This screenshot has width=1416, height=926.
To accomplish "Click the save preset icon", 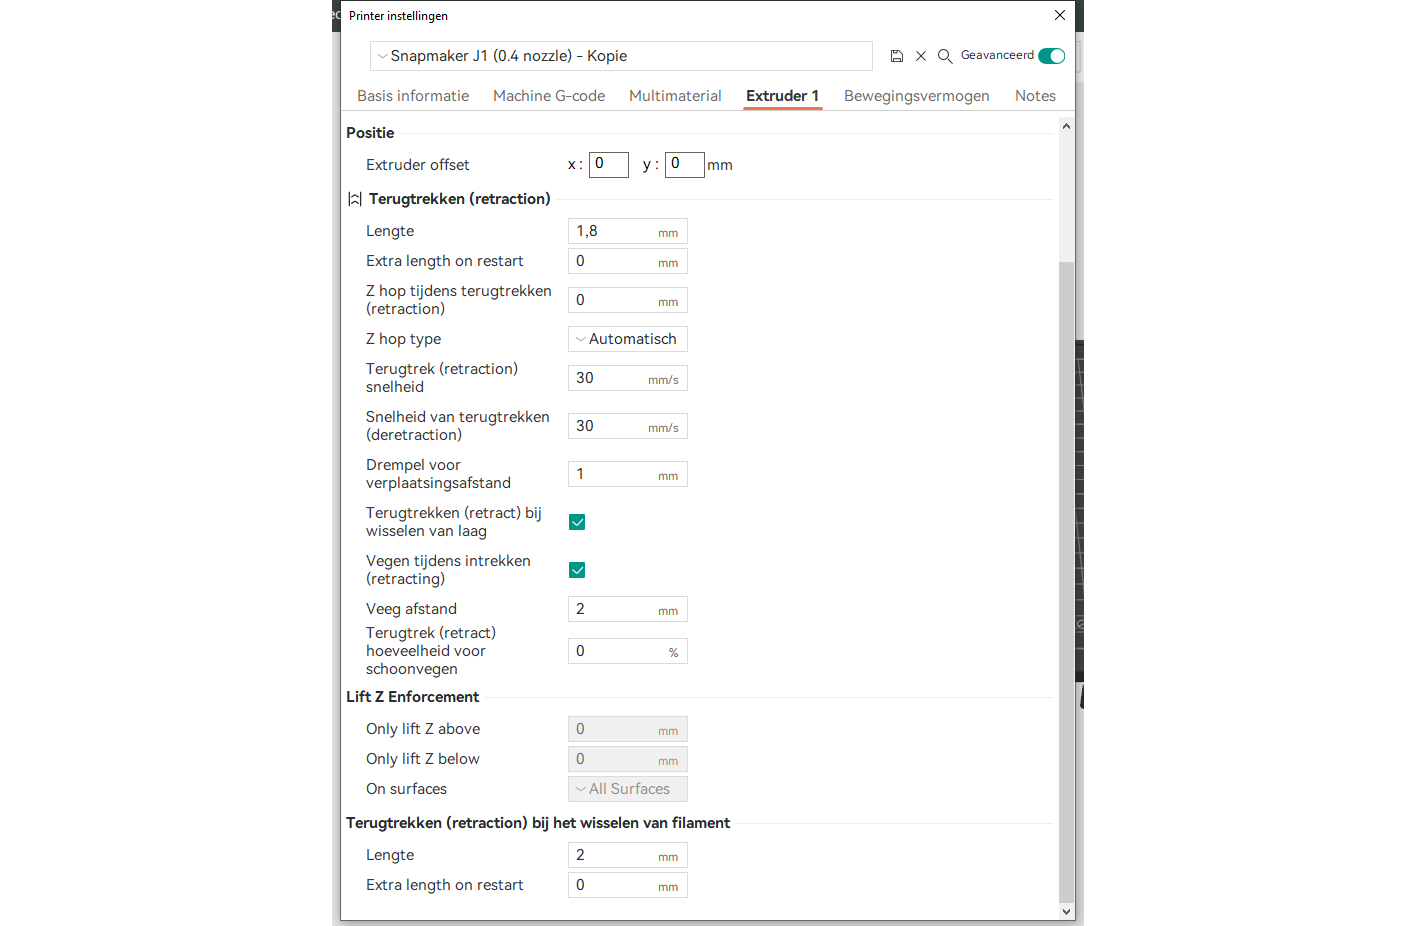I will point(897,56).
